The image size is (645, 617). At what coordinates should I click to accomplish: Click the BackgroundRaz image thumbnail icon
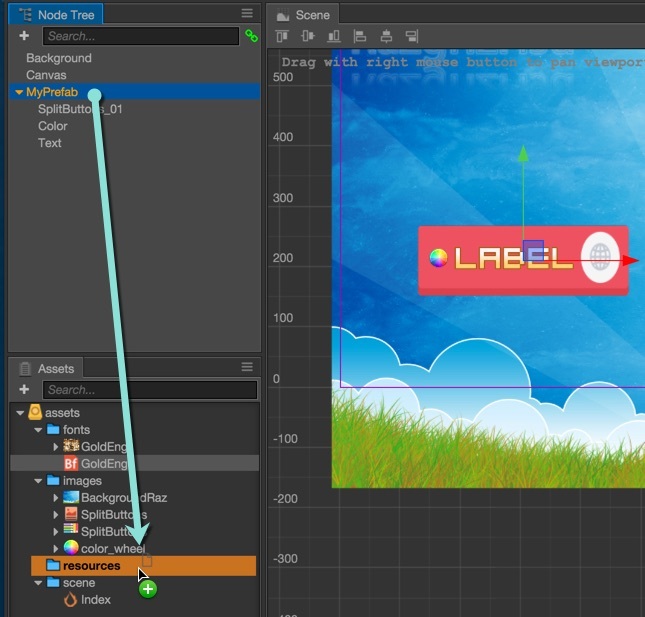71,497
